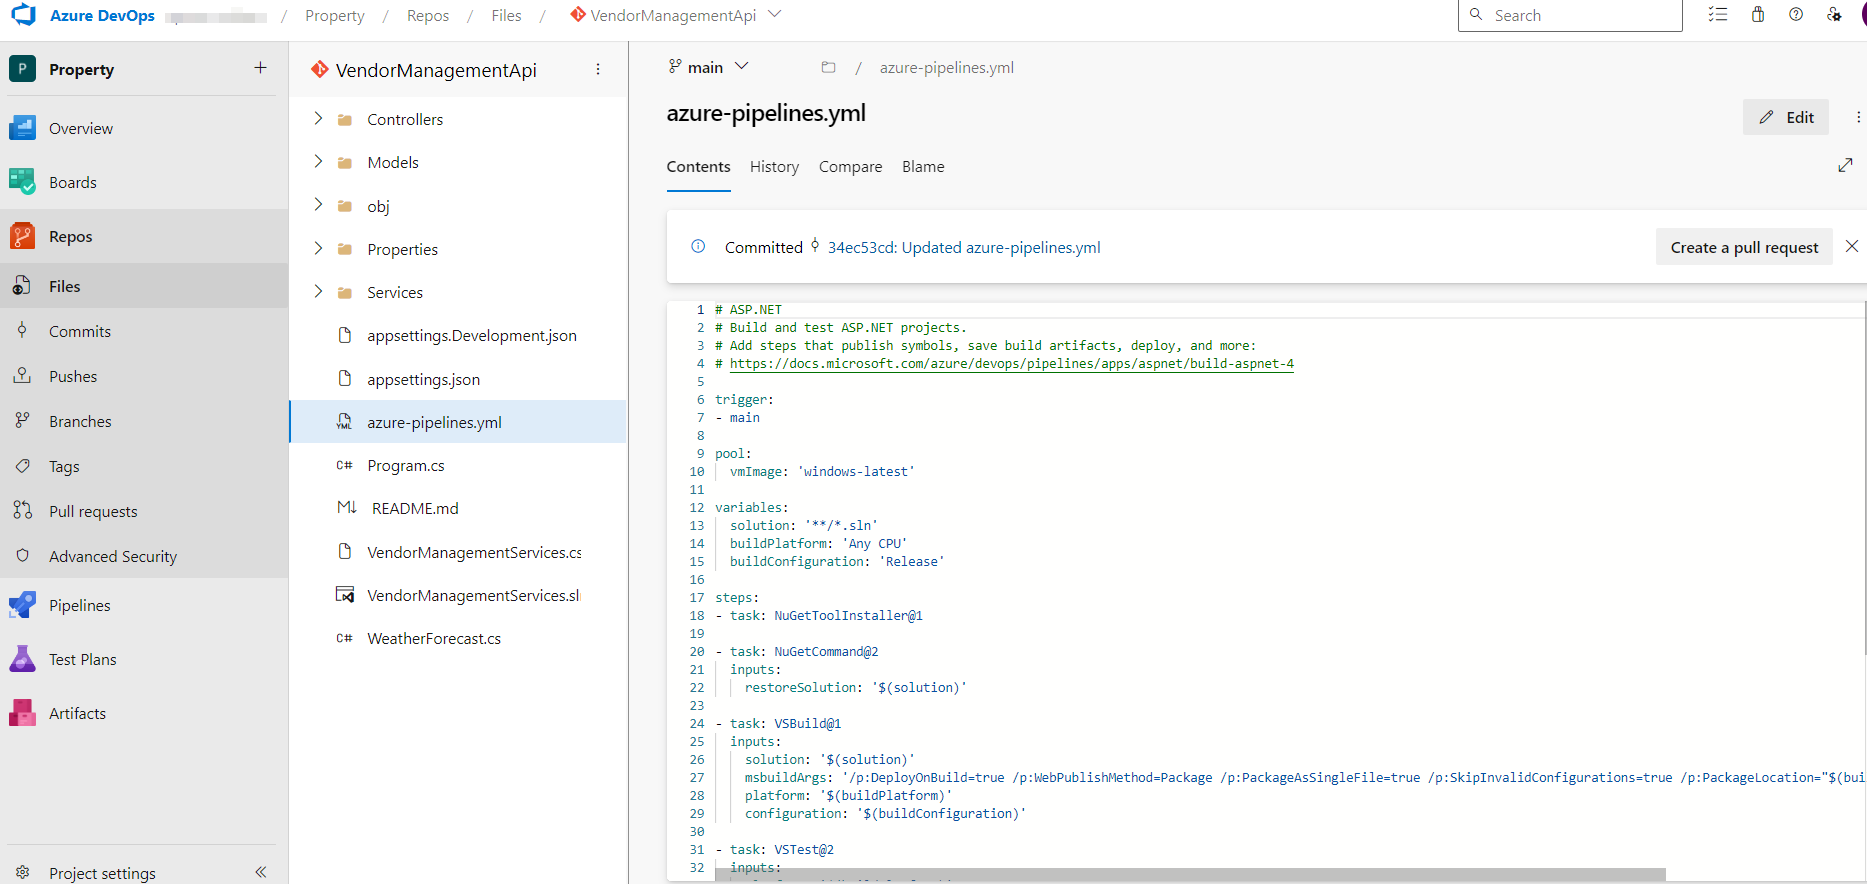The width and height of the screenshot is (1867, 884).
Task: Open the main branch selector dropdown
Action: pos(708,67)
